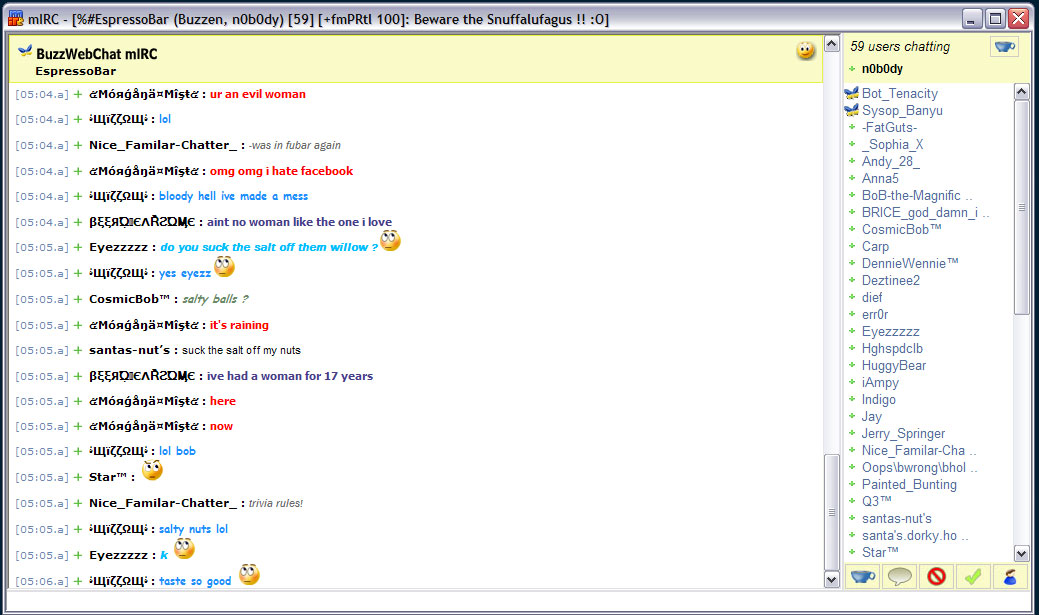This screenshot has width=1039, height=615.
Task: Select Bot_Tenacity in the user list
Action: click(x=899, y=93)
